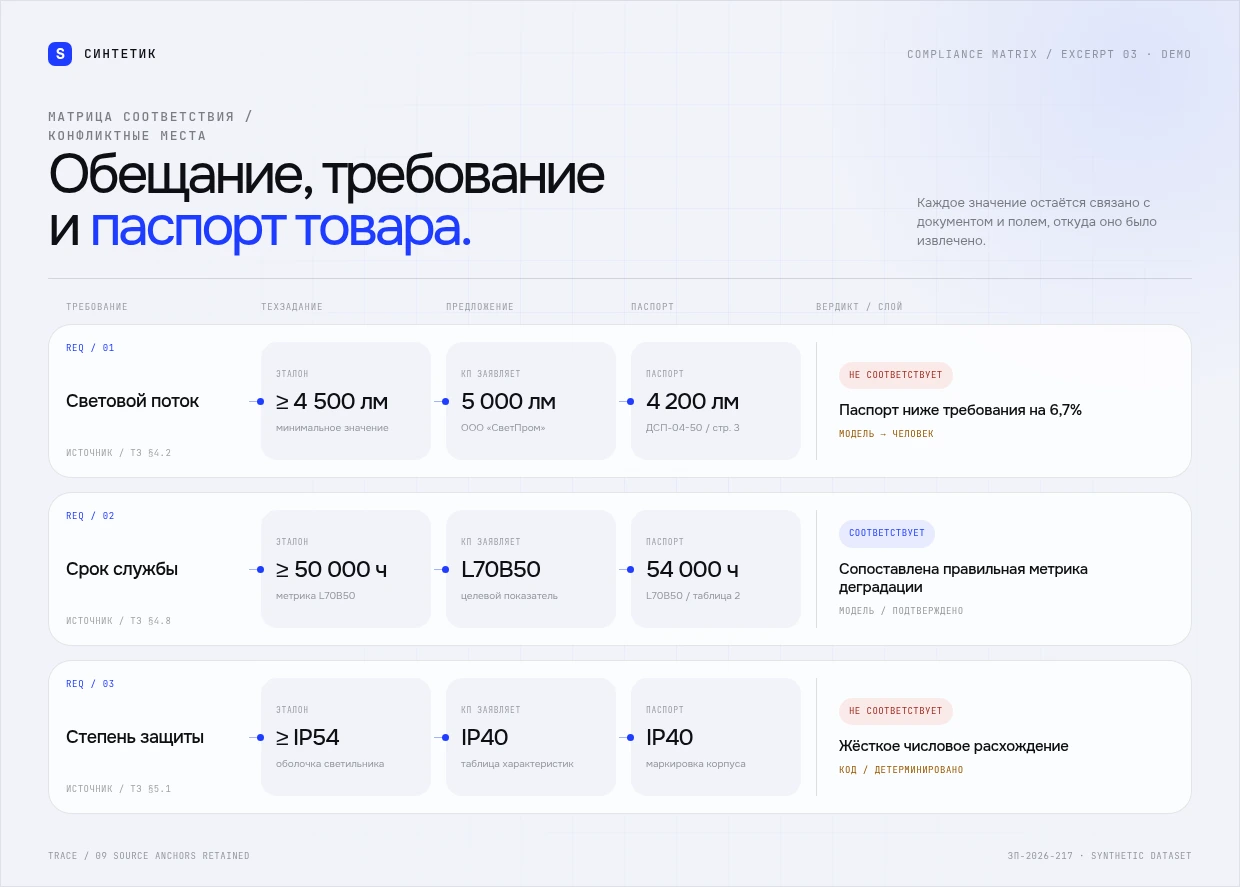Select the 'Срок службы' requirement

122,569
